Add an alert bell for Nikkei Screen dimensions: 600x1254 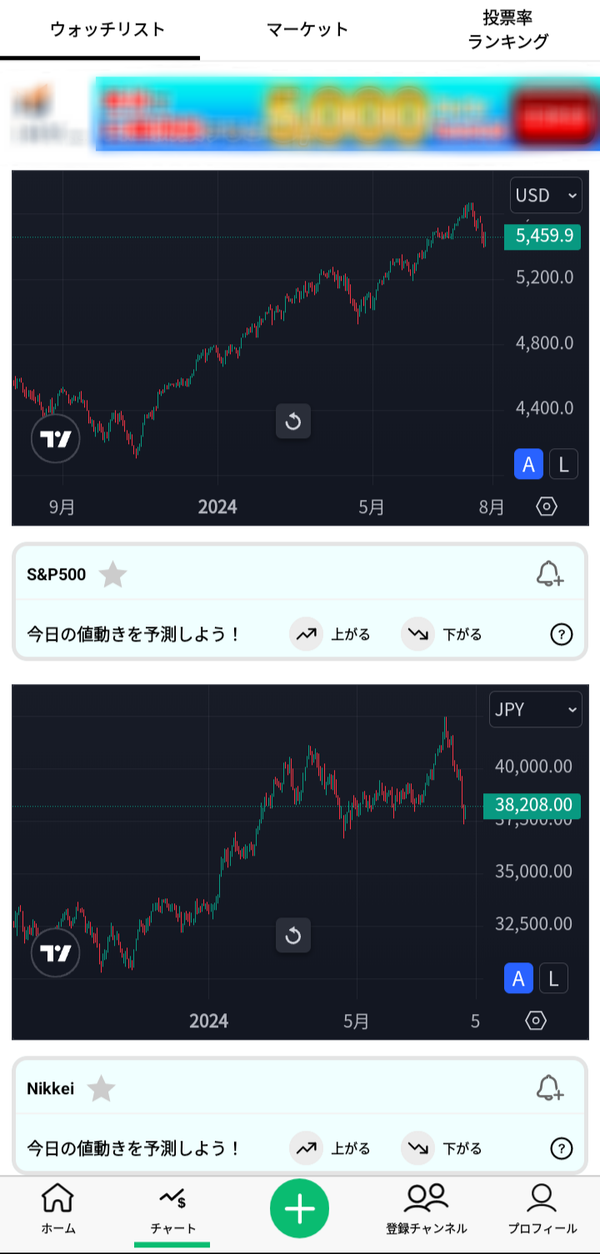click(x=549, y=1089)
